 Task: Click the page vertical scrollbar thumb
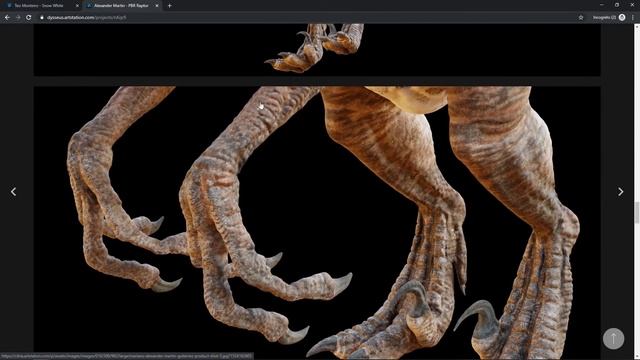click(637, 213)
